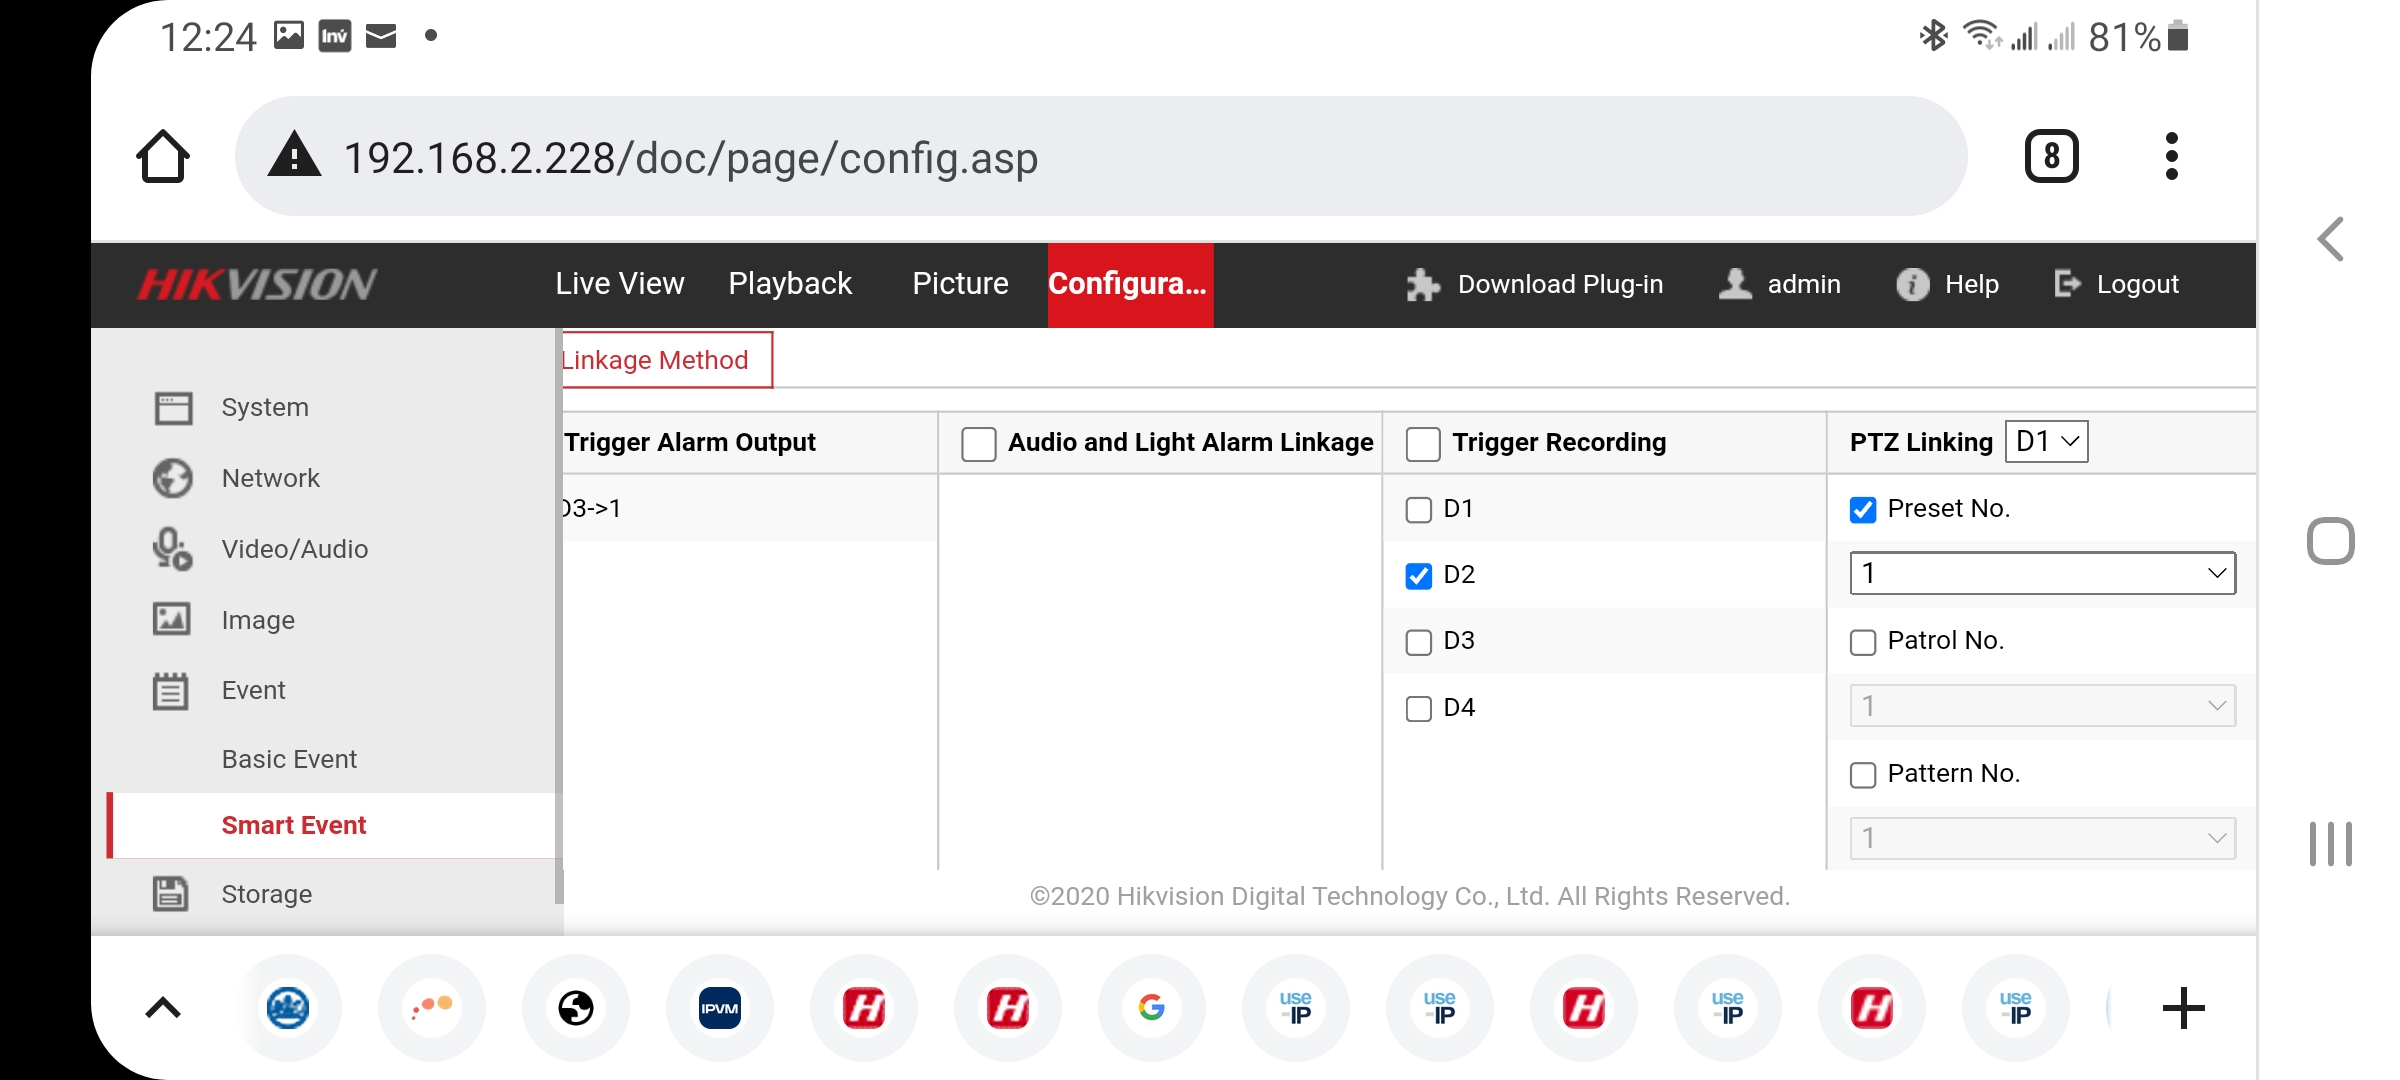2400x1080 pixels.
Task: Click the Live View button
Action: (x=620, y=283)
